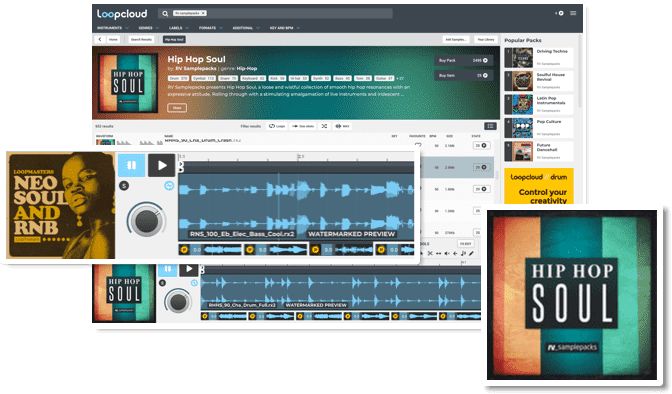Open the Home breadcrumb
This screenshot has height=394, width=672.
113,39
